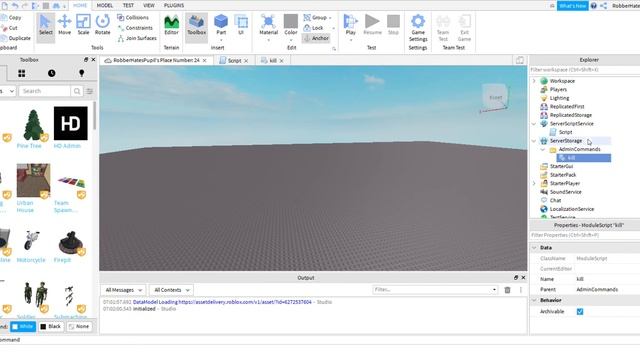The width and height of the screenshot is (640, 360).
Task: Choose Black background swatch in Toolbox
Action: pyautogui.click(x=51, y=327)
